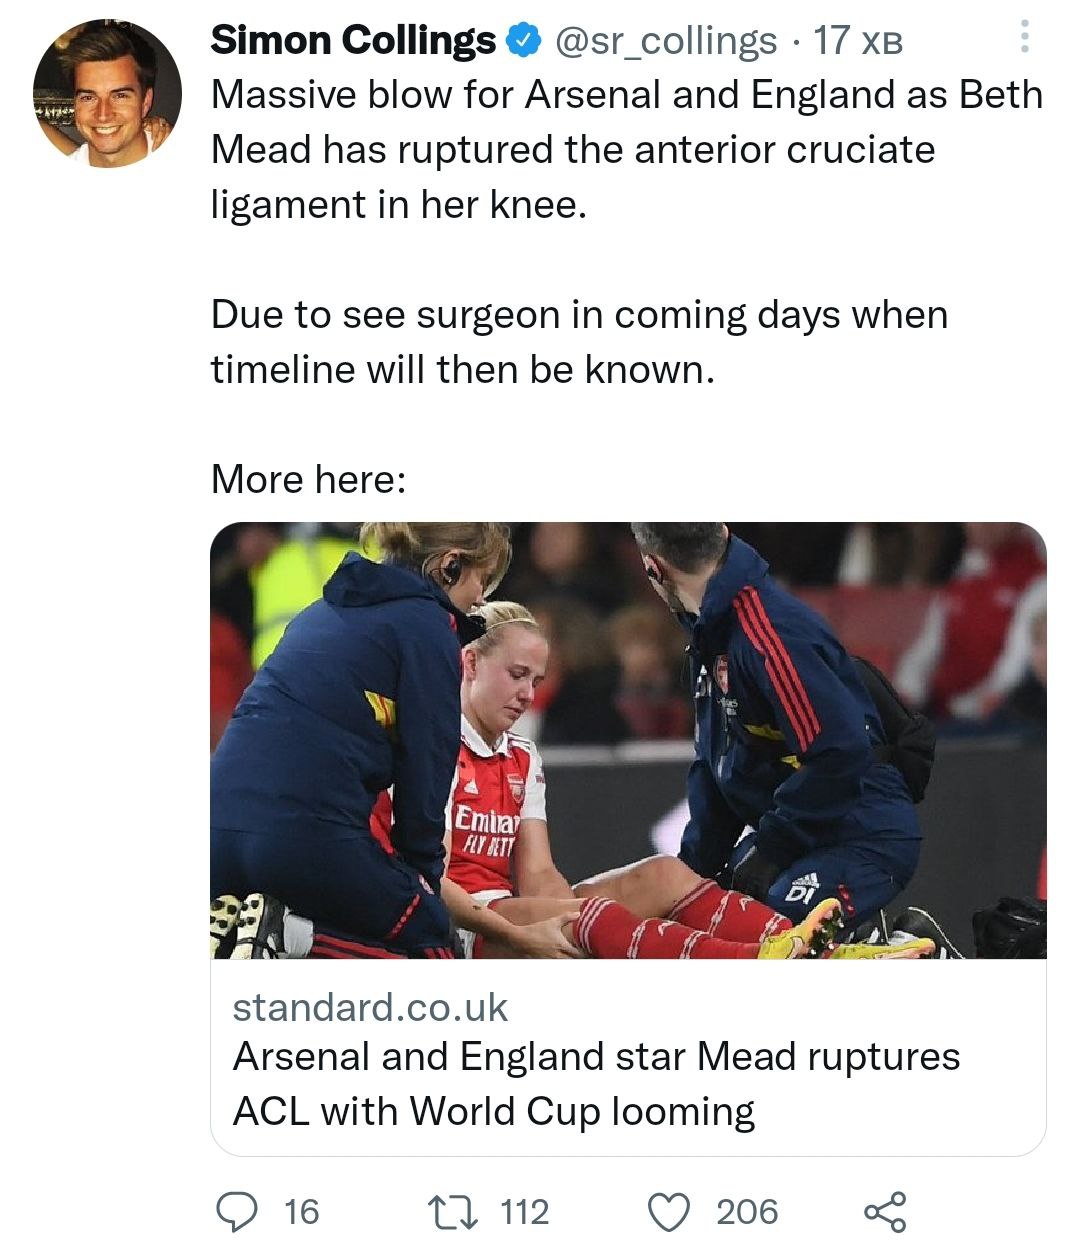Open the reply speech bubble icon

pyautogui.click(x=238, y=1211)
